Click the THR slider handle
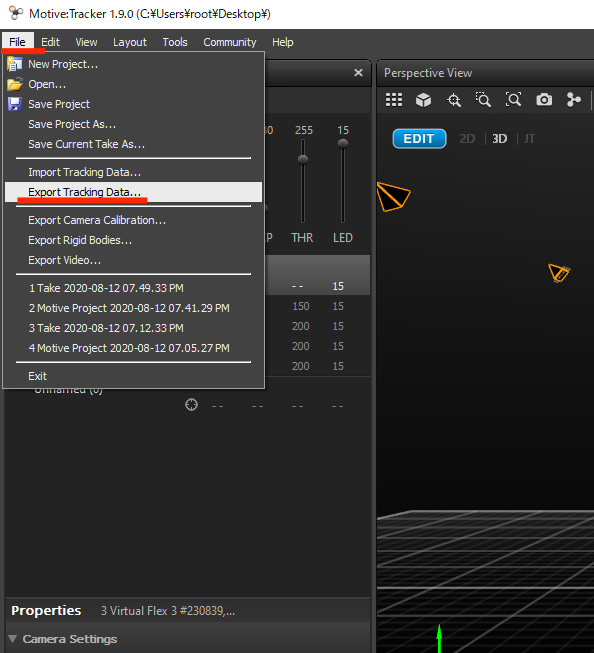Viewport: 594px width, 653px height. [303, 159]
